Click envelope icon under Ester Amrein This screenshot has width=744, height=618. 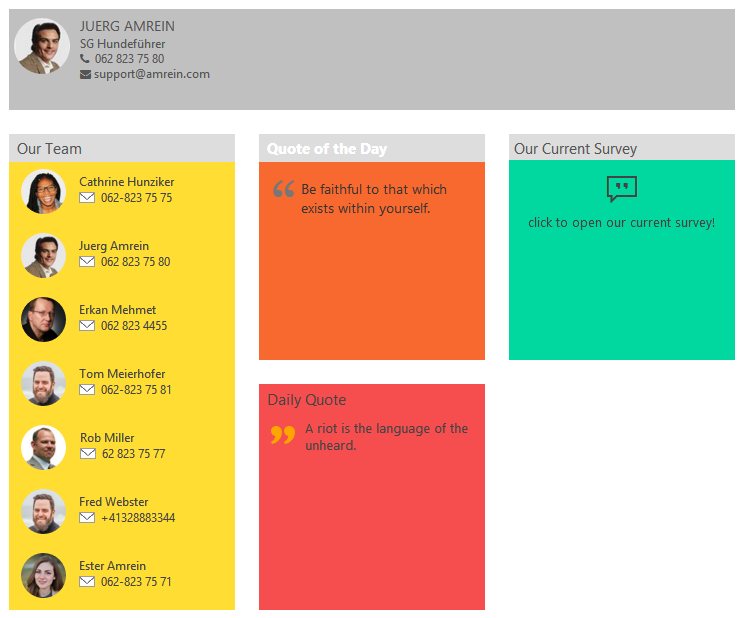click(x=87, y=582)
